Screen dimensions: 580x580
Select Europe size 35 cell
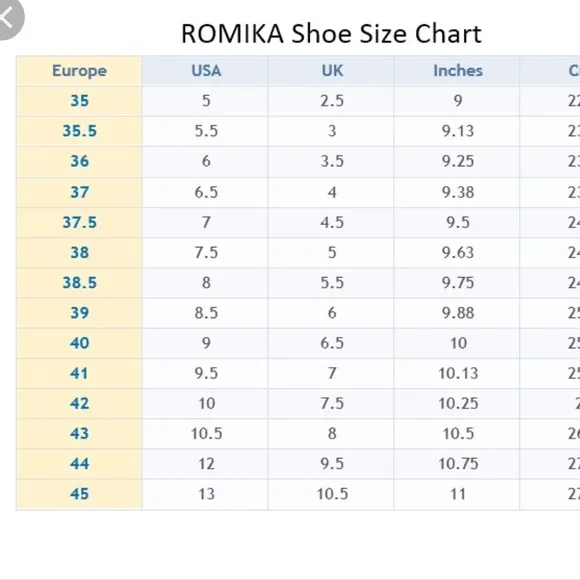pyautogui.click(x=79, y=101)
